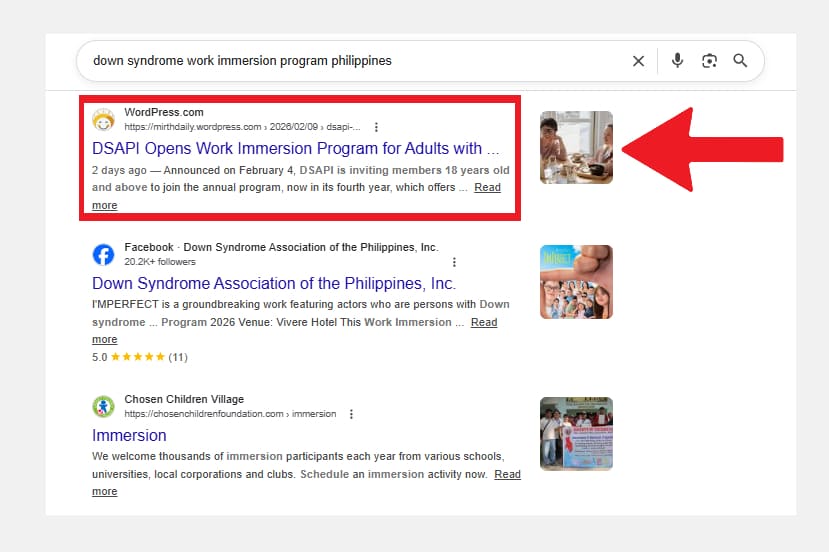The width and height of the screenshot is (829, 552).
Task: Expand Read more on the Facebook snippet
Action: click(483, 322)
